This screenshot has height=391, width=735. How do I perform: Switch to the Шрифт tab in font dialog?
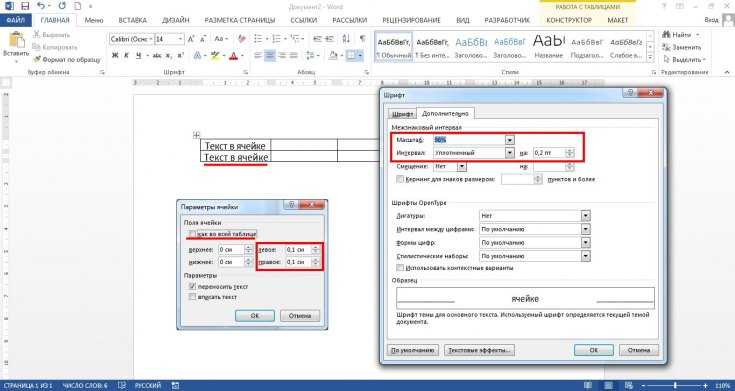[402, 114]
